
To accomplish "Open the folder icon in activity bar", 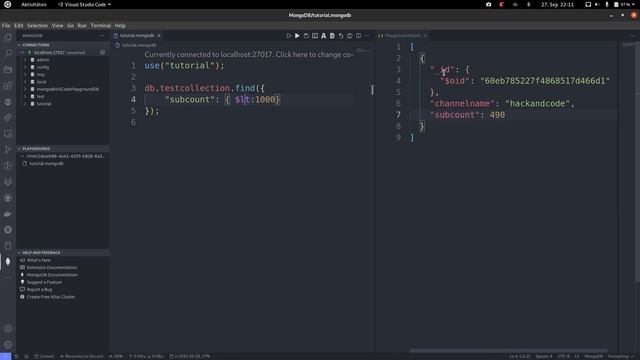I will click(8, 70).
